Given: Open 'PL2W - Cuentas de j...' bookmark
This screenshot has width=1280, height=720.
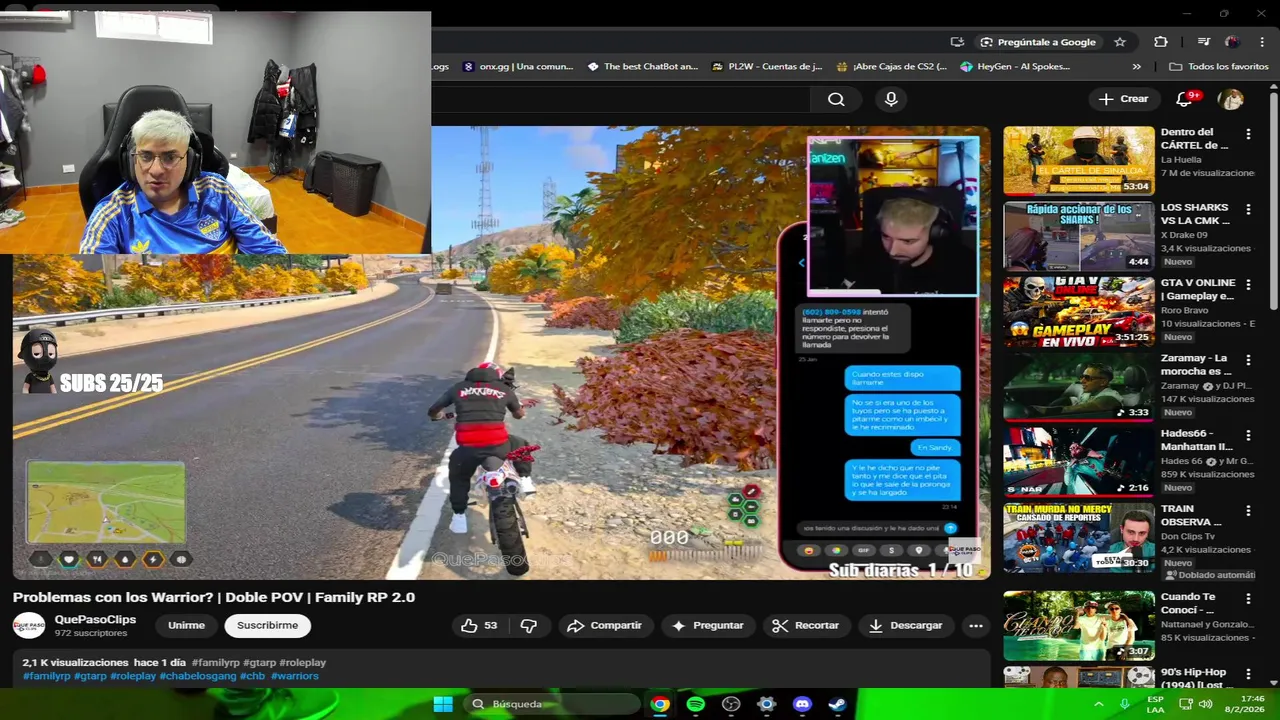Looking at the screenshot, I should pos(767,67).
